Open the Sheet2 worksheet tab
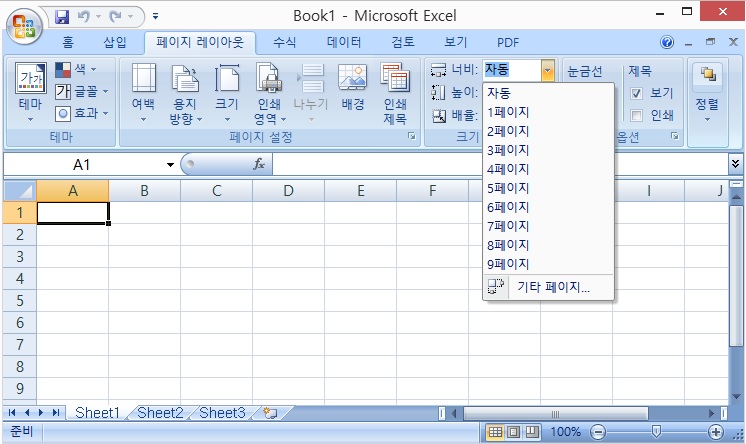 160,413
